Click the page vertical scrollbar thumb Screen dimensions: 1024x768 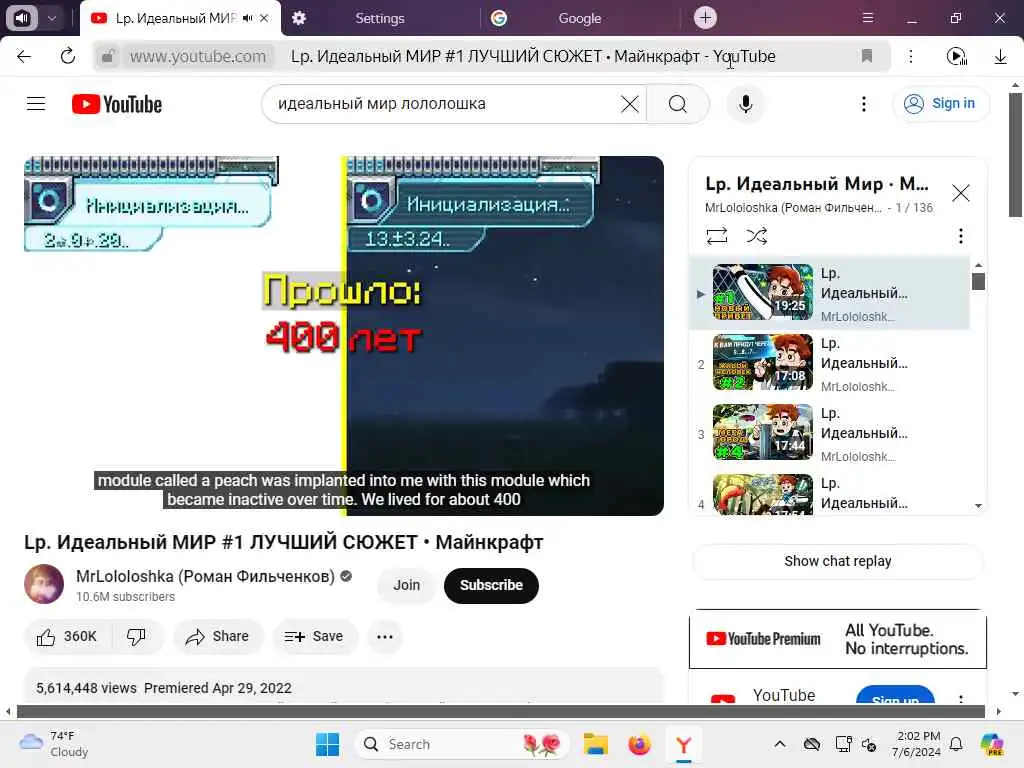(1015, 154)
